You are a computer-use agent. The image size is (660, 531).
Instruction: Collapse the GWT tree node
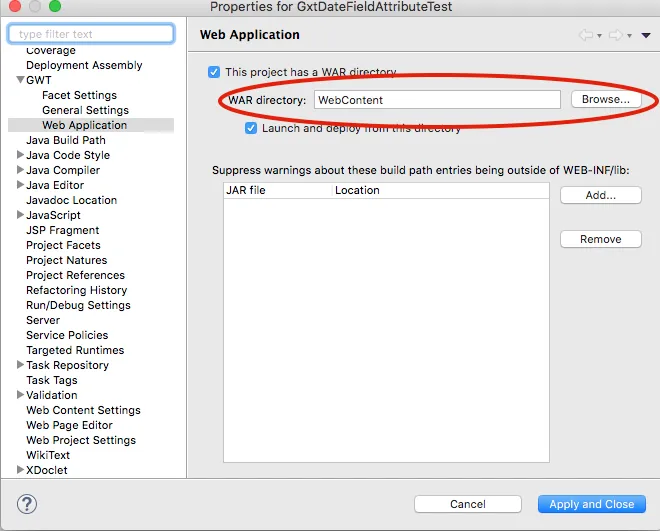20,80
